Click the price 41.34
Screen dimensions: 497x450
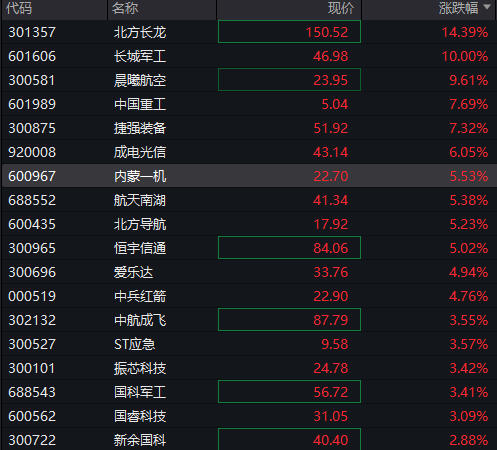(x=330, y=200)
